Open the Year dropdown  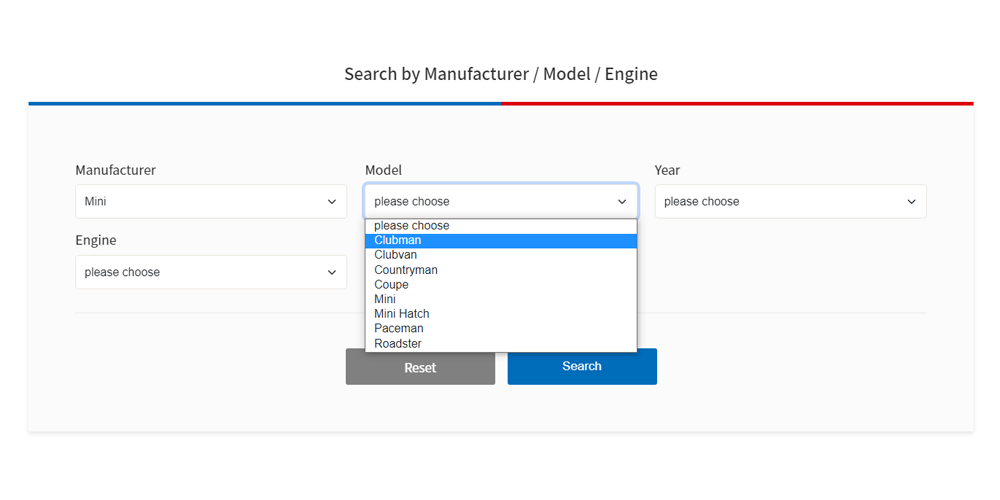click(x=791, y=202)
